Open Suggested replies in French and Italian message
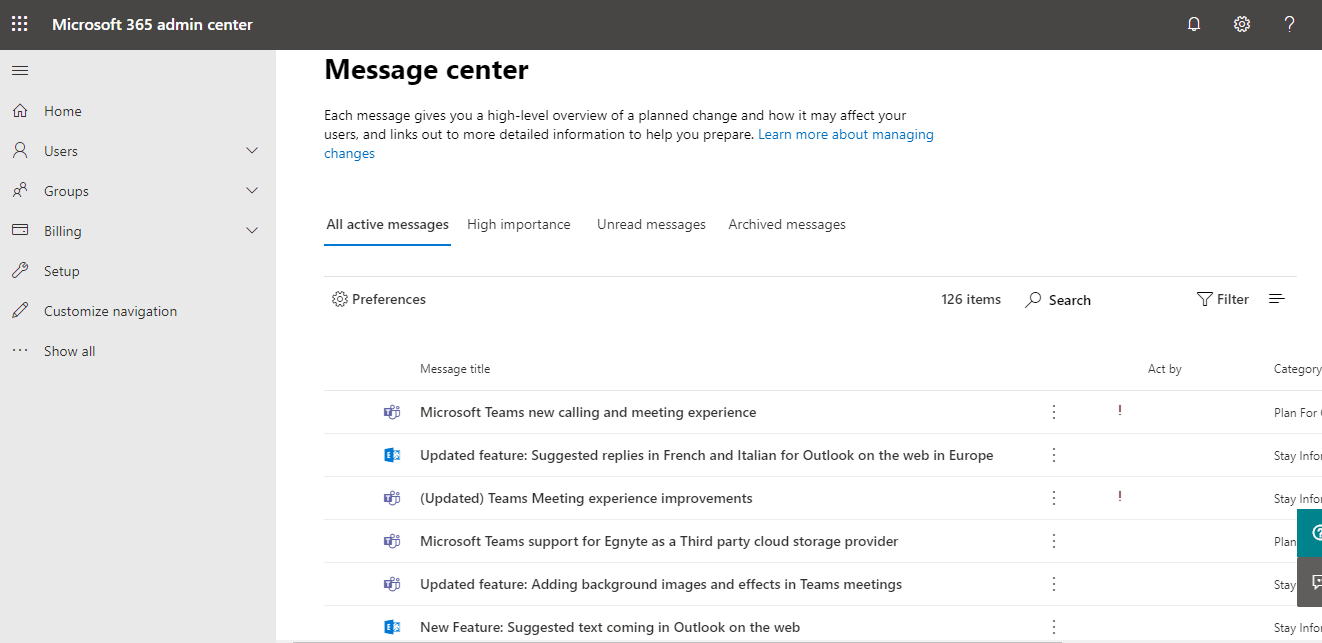The height and width of the screenshot is (643, 1322). 707,455
